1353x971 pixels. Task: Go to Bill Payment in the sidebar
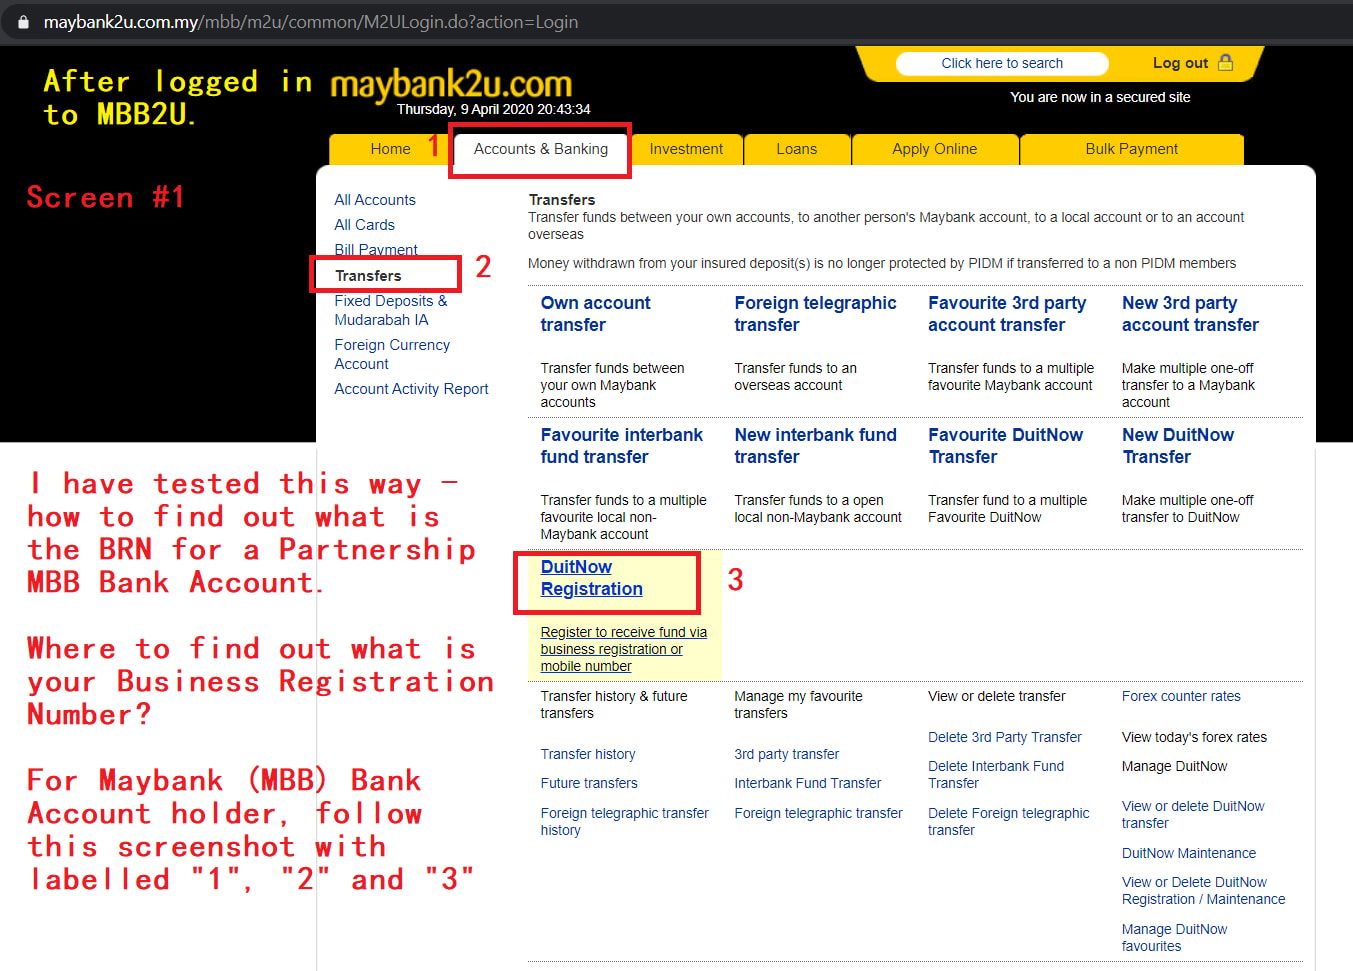(x=376, y=250)
